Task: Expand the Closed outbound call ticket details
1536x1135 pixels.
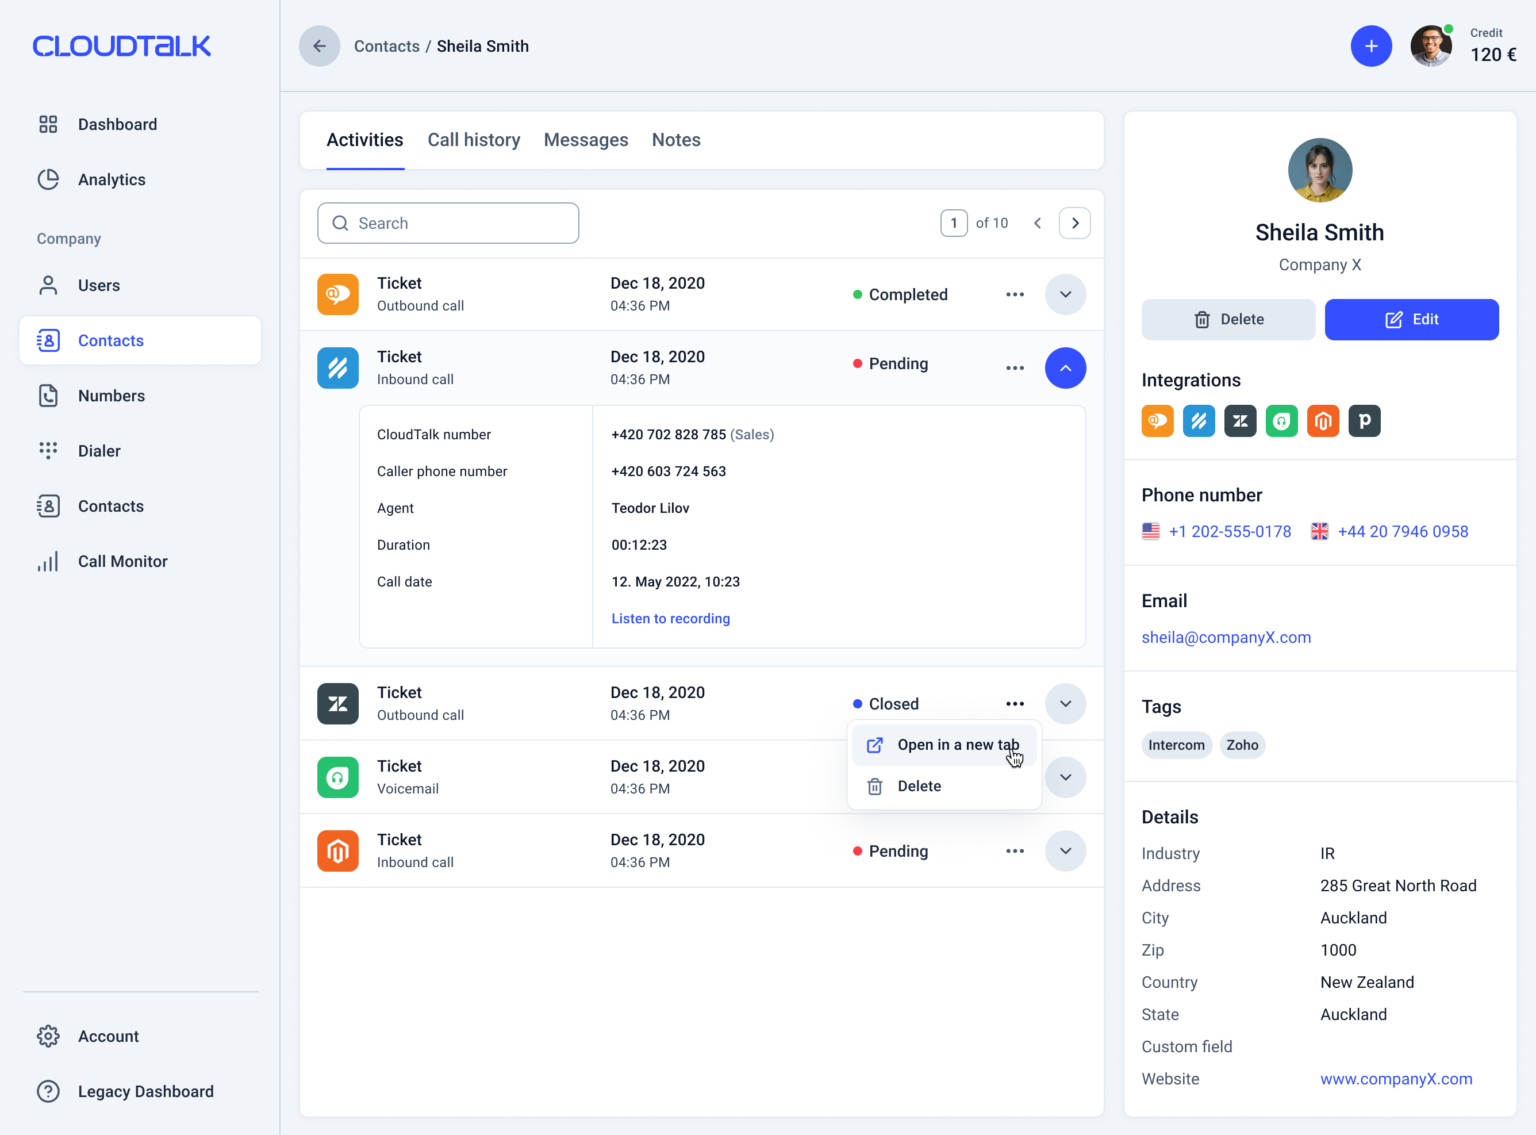Action: (x=1065, y=704)
